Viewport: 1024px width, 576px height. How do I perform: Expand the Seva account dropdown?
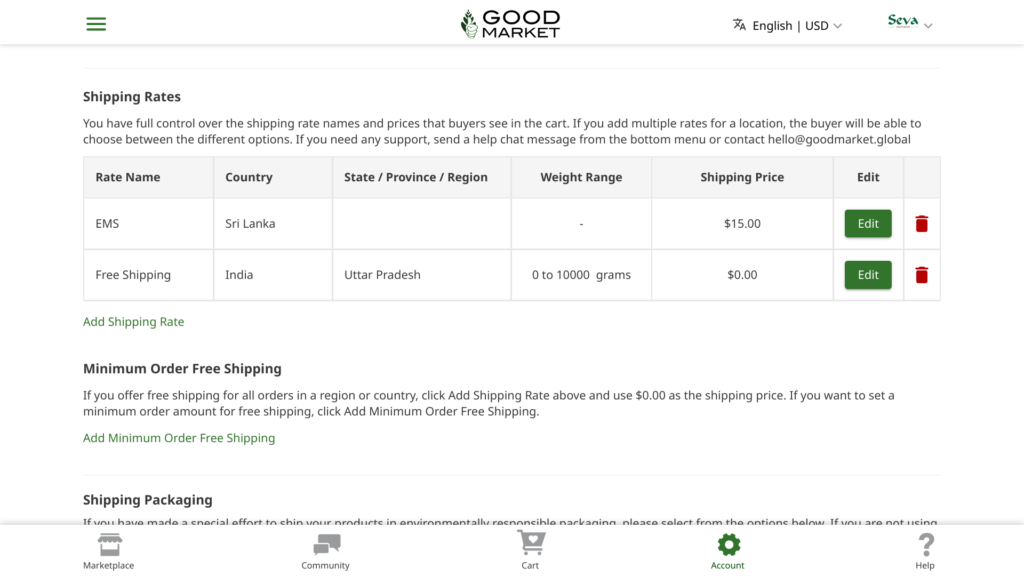tap(910, 23)
